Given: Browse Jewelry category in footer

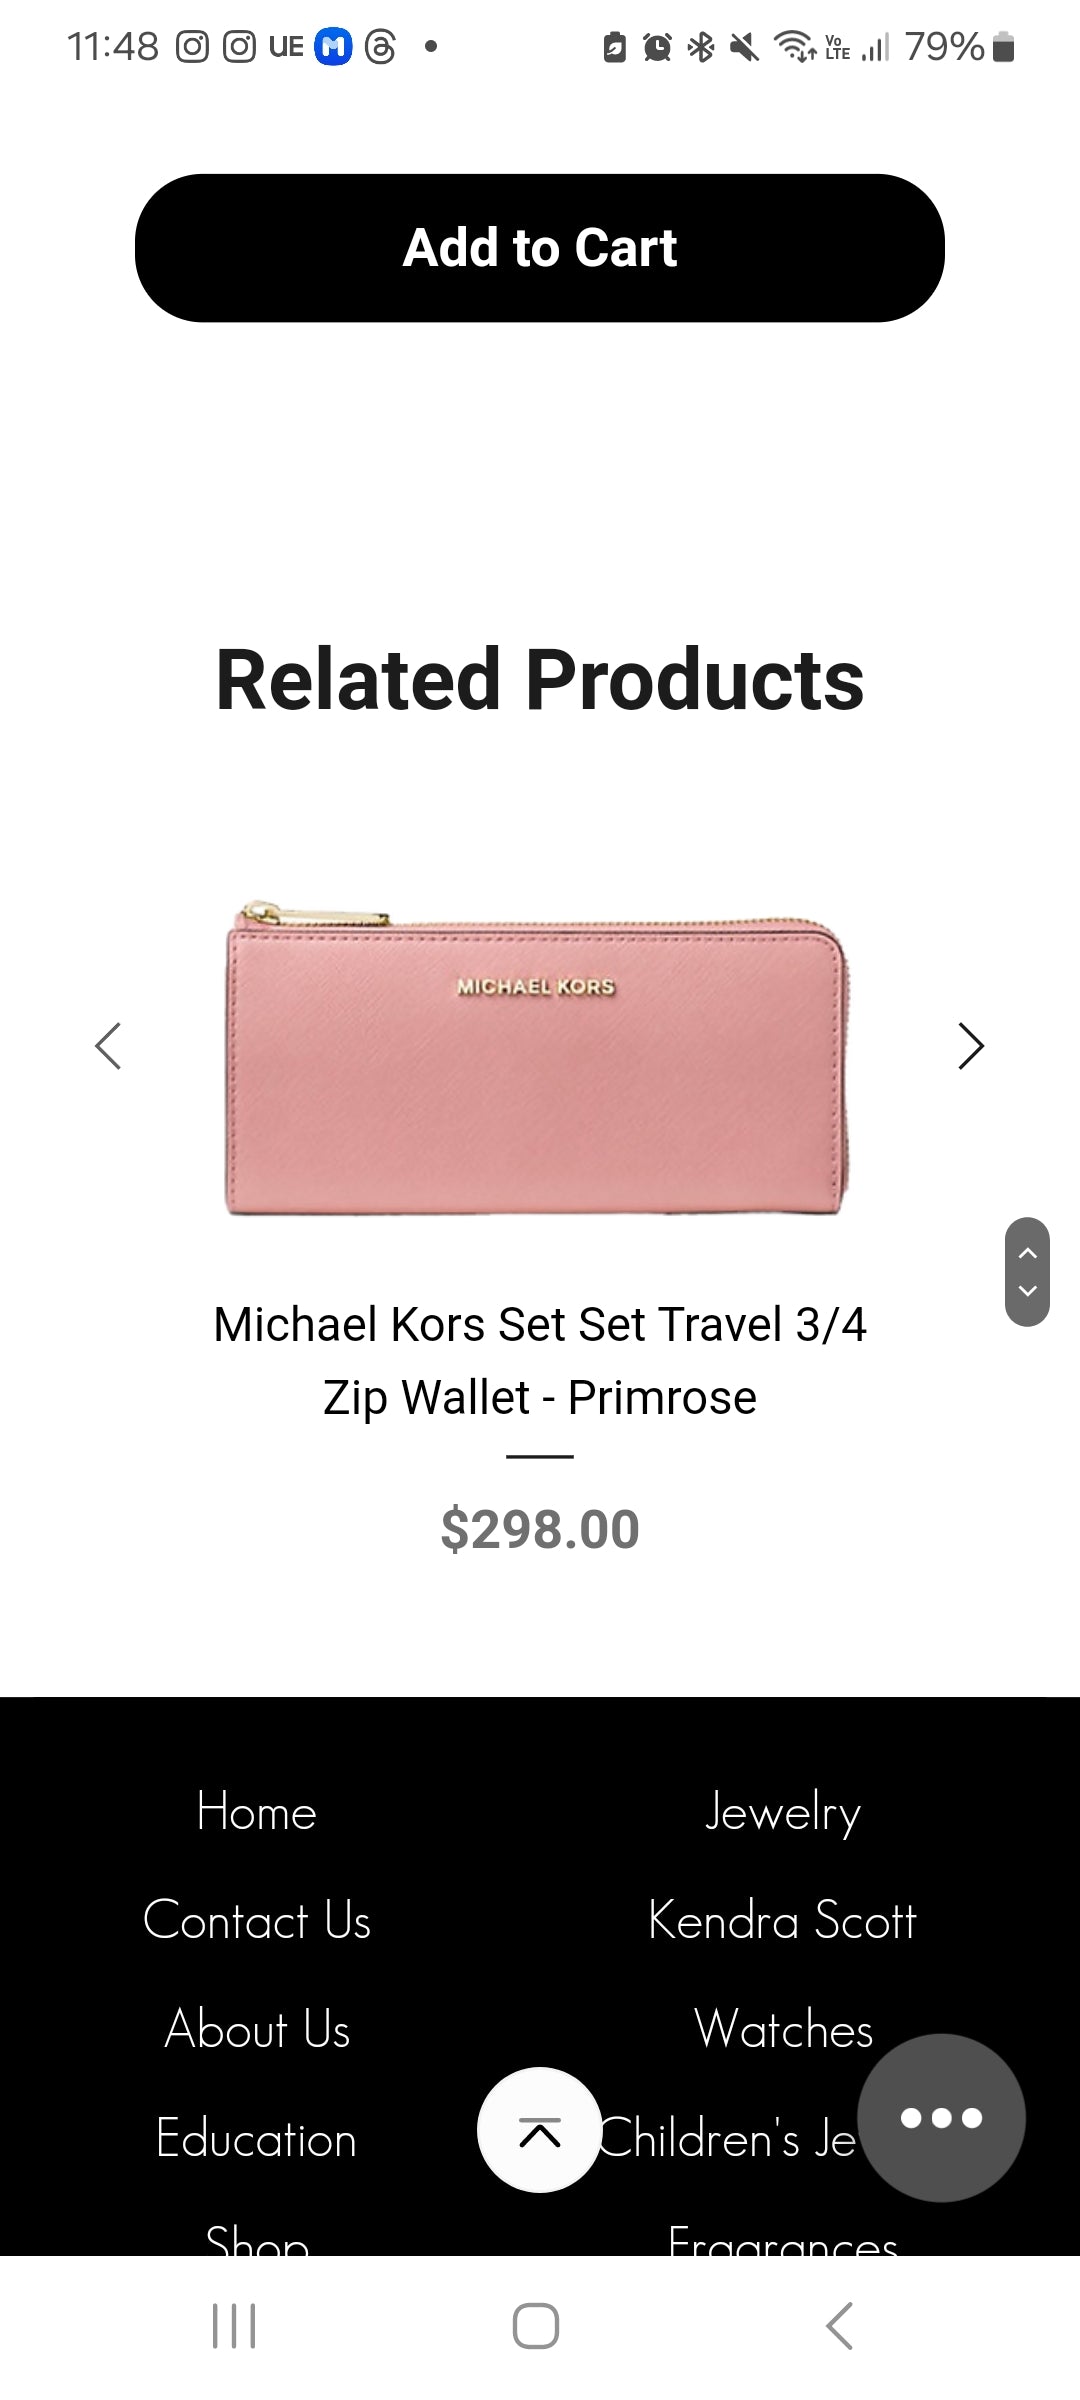Looking at the screenshot, I should click(x=782, y=1813).
